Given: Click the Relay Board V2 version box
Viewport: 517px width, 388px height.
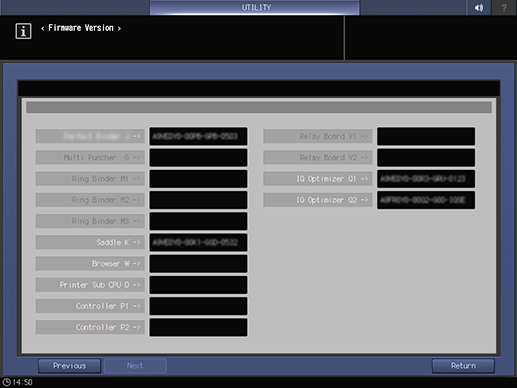Looking at the screenshot, I should point(426,157).
